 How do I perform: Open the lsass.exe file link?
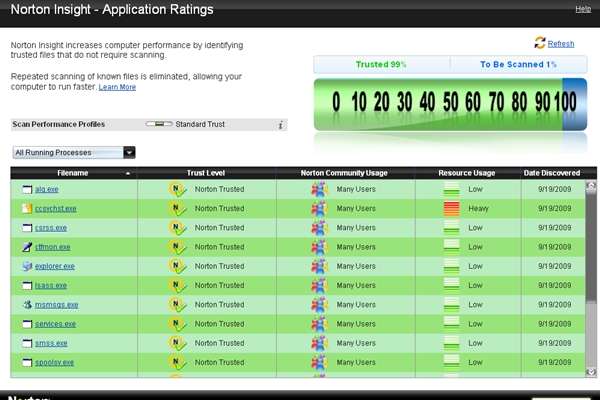(x=51, y=286)
